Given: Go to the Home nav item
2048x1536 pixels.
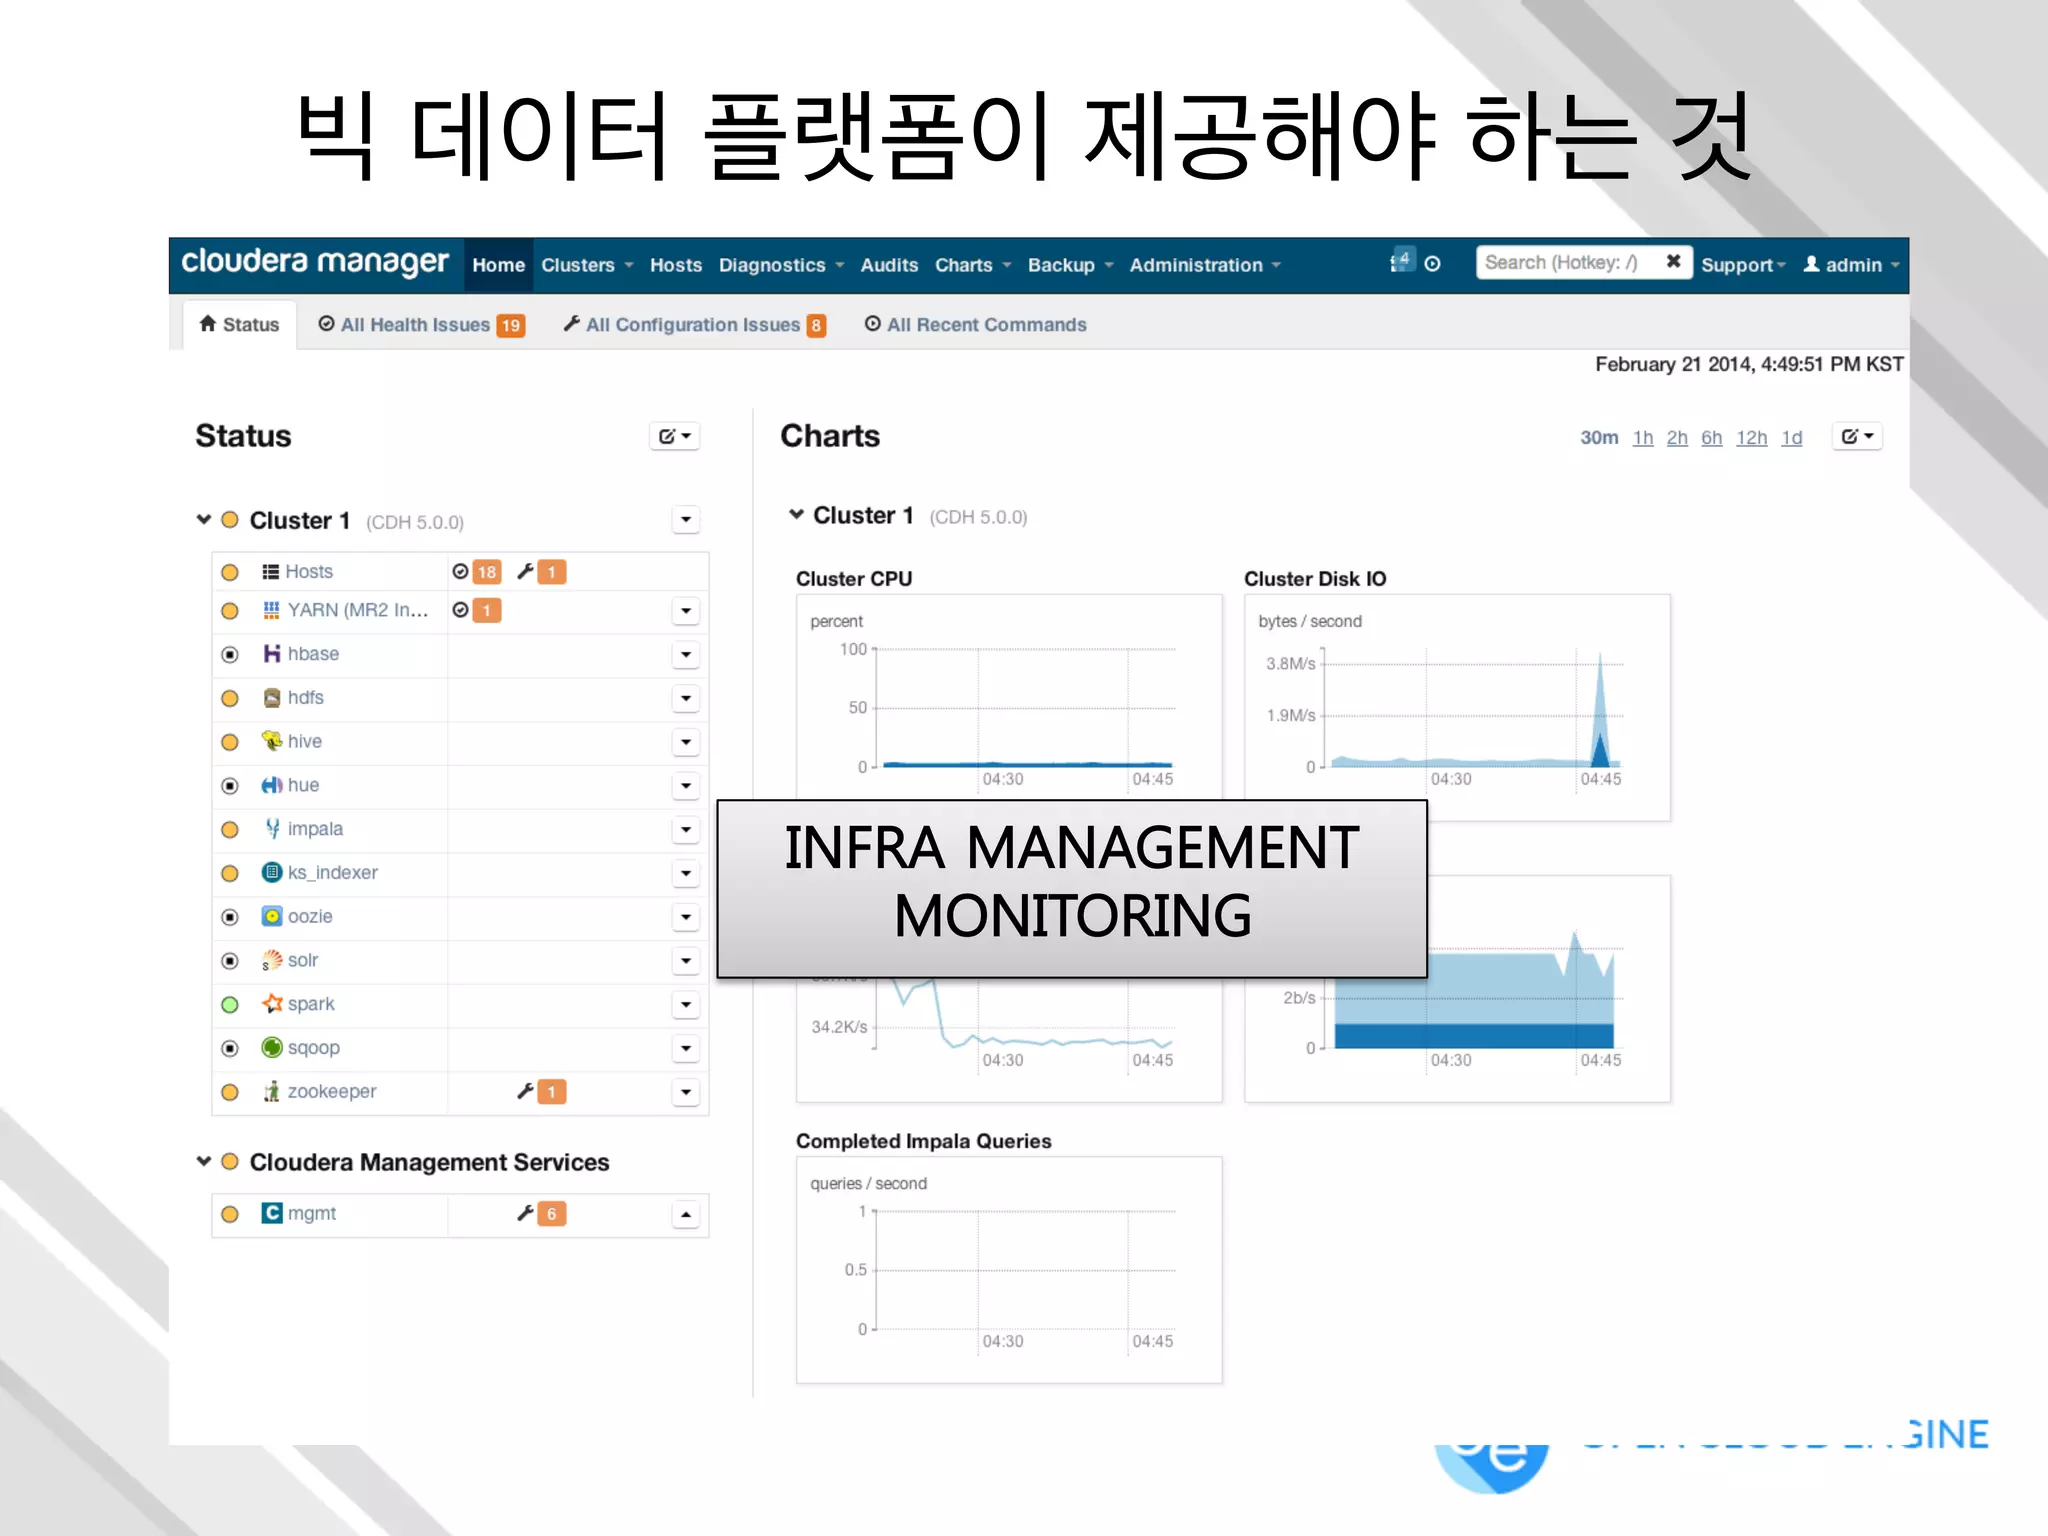Looking at the screenshot, I should point(499,266).
